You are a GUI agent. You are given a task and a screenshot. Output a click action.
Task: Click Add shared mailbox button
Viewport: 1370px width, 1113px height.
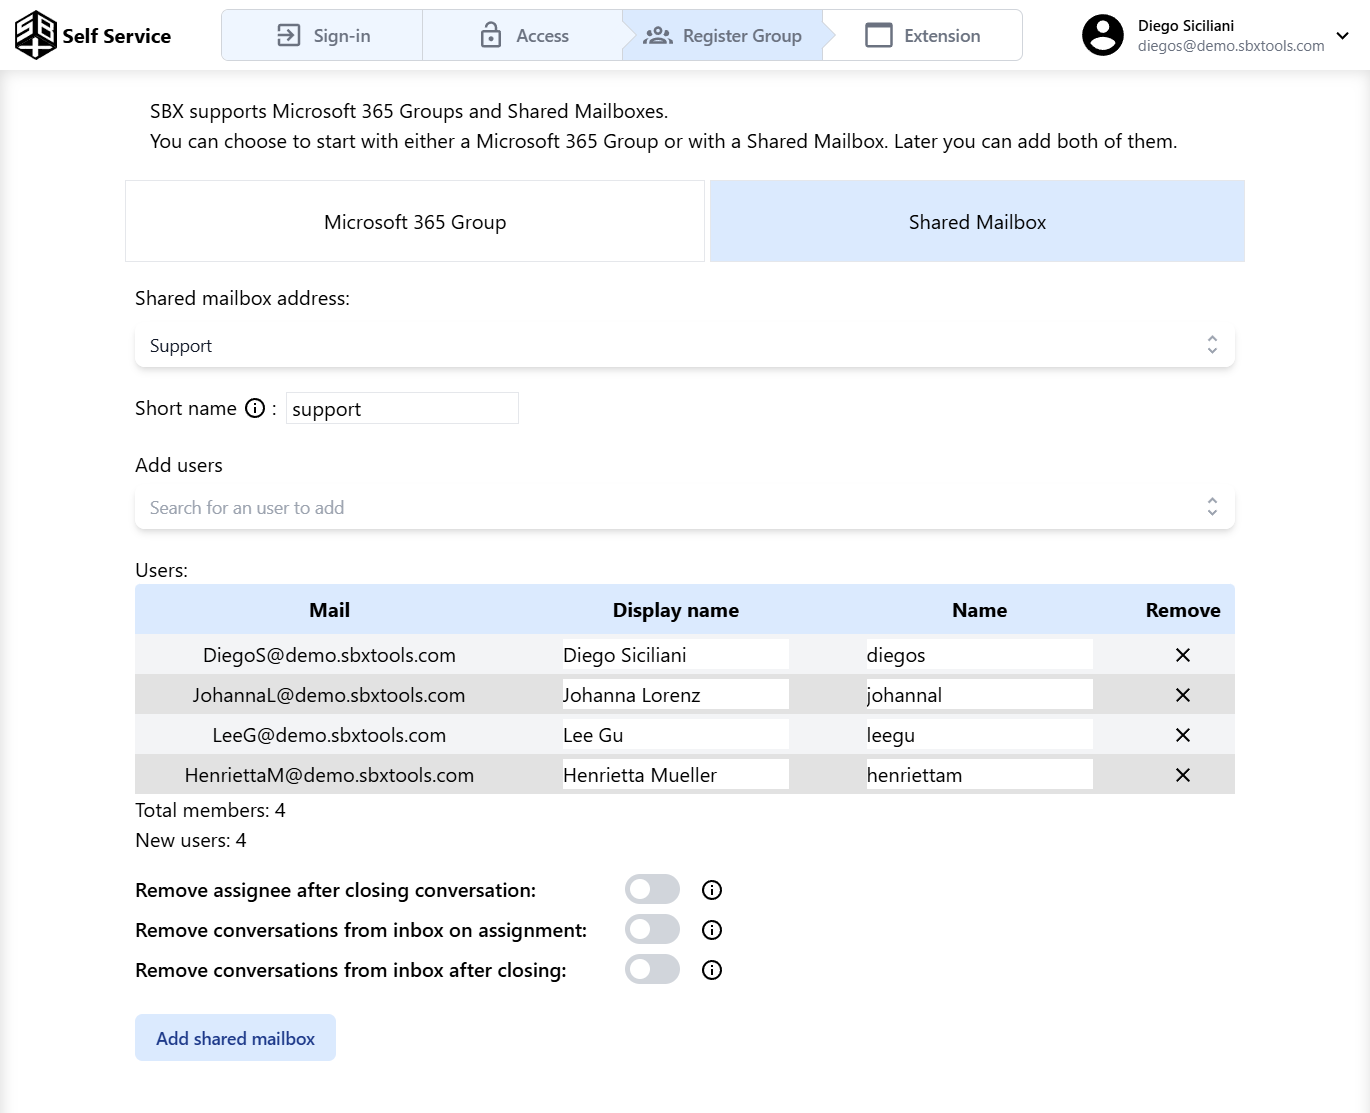tap(235, 1038)
